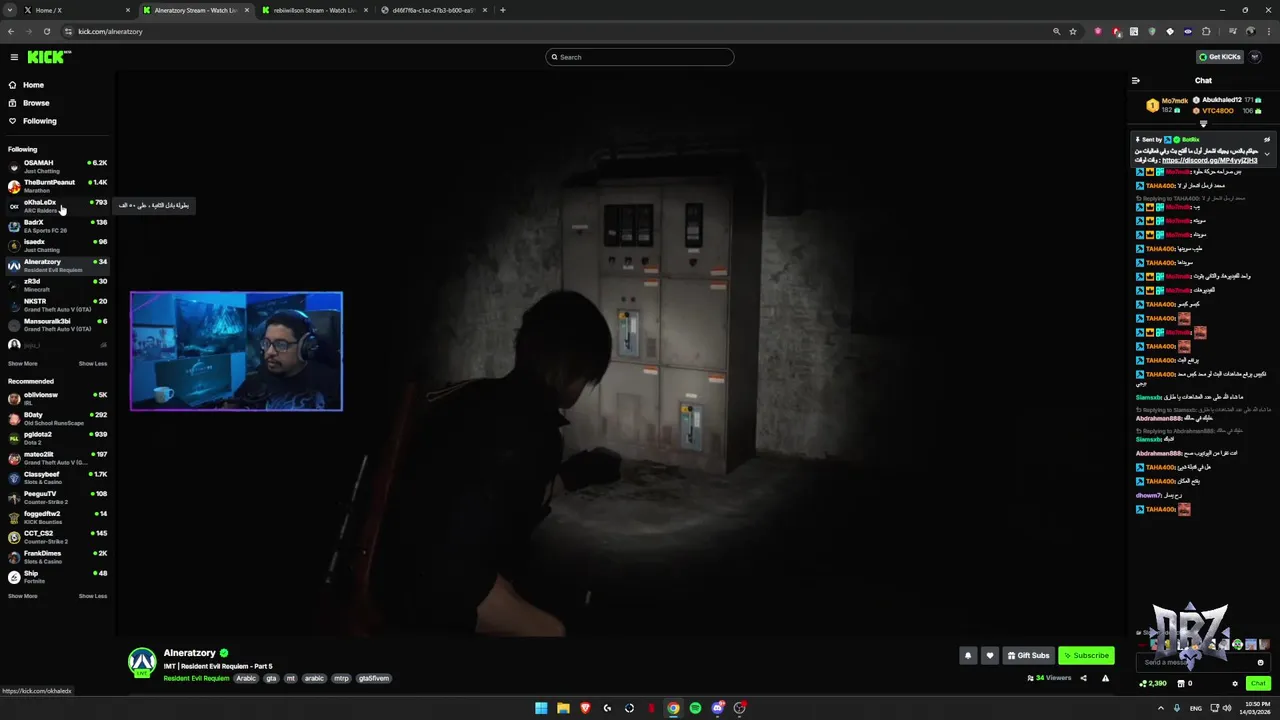Open B0aty recommended channel
This screenshot has width=1280, height=720.
pos(57,418)
